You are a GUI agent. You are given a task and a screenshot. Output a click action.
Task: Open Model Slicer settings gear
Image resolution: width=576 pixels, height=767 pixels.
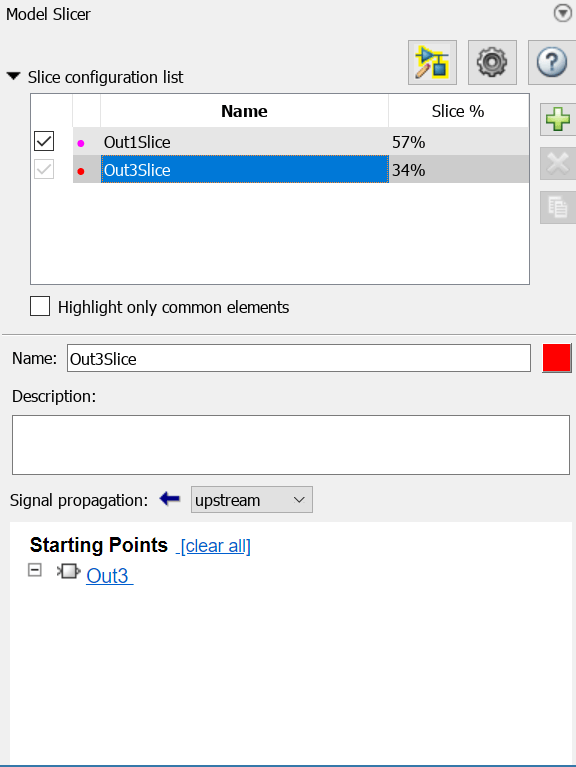(x=492, y=63)
